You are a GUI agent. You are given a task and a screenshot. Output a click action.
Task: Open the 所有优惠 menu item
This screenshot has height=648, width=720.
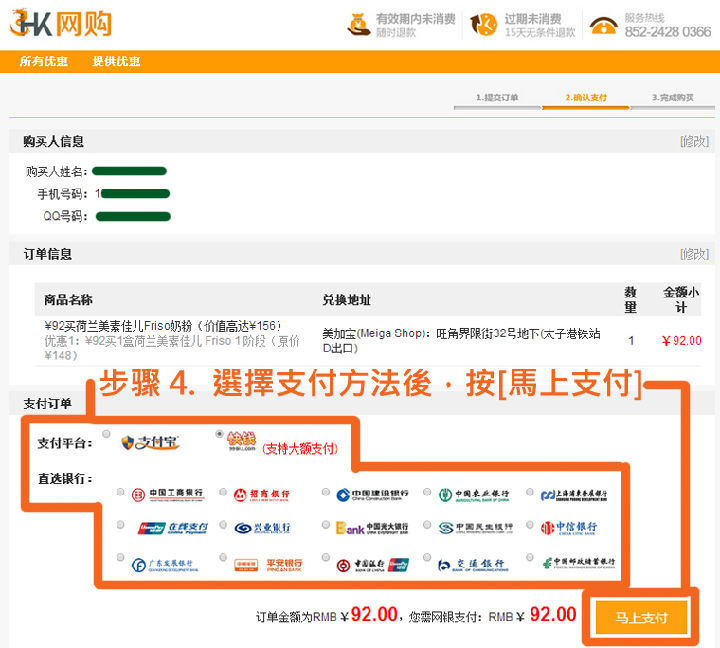pyautogui.click(x=44, y=62)
